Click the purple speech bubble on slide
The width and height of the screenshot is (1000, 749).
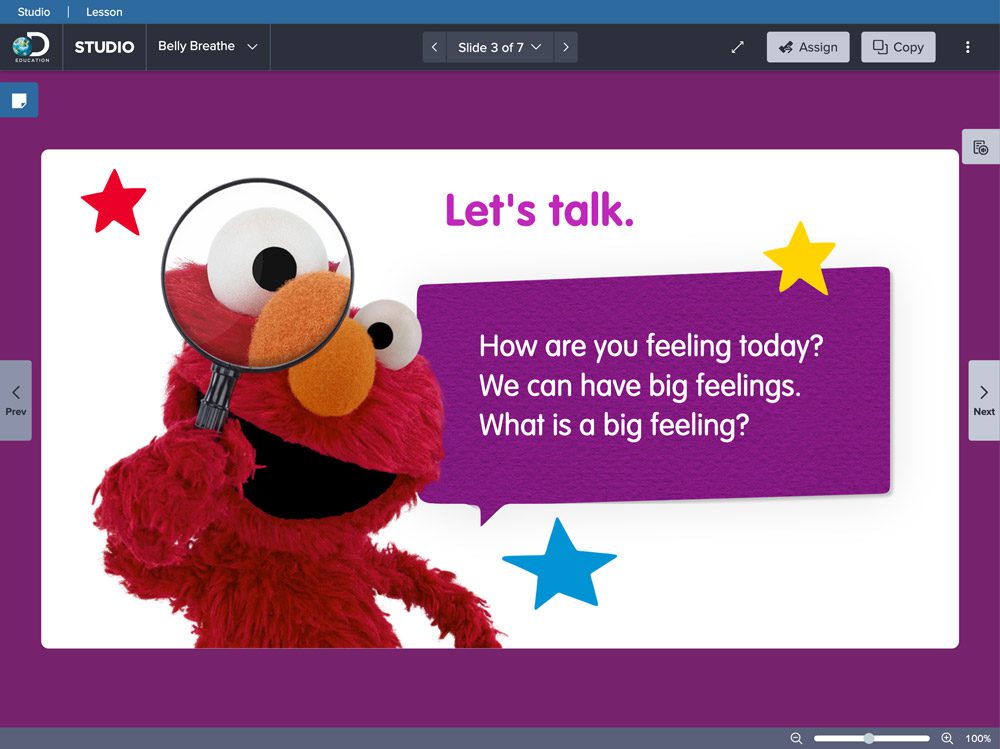pyautogui.click(x=653, y=385)
